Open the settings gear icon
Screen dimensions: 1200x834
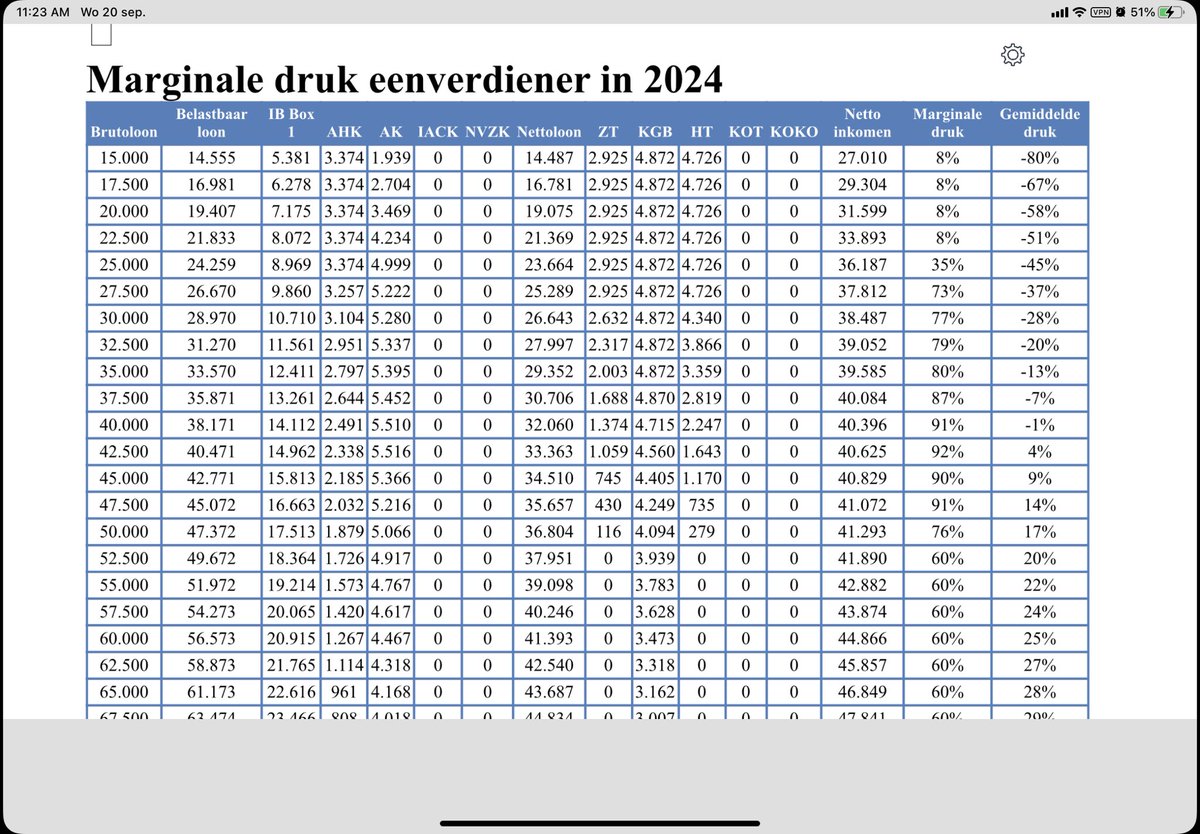[x=1012, y=54]
